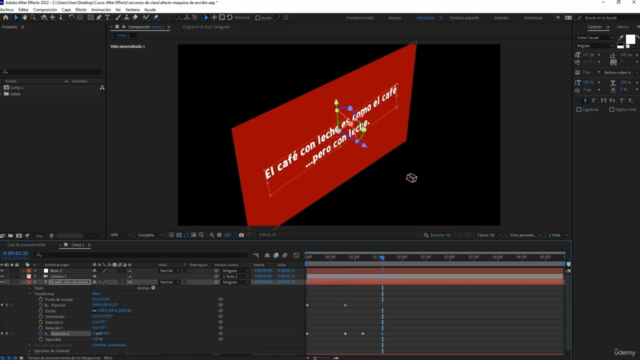Select the Horizontal Type tool

pyautogui.click(x=108, y=18)
